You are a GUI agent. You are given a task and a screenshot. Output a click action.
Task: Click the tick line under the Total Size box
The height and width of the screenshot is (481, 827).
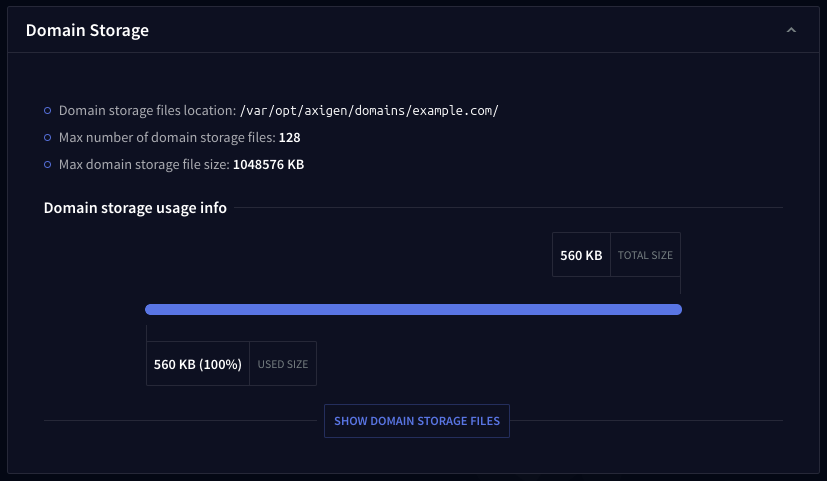[680, 285]
